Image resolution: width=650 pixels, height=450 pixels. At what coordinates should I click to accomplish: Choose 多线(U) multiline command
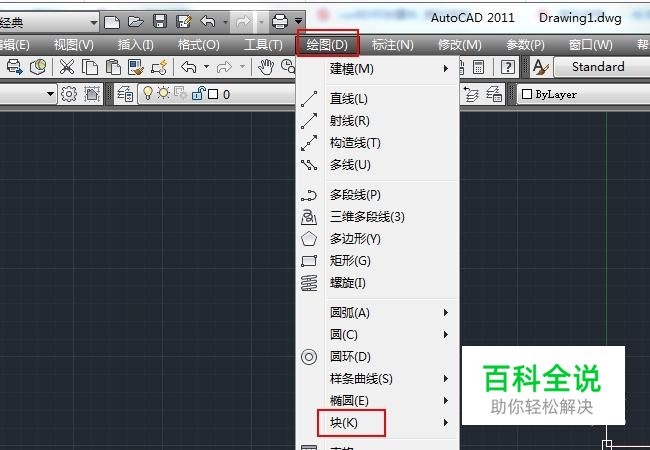(x=377, y=165)
